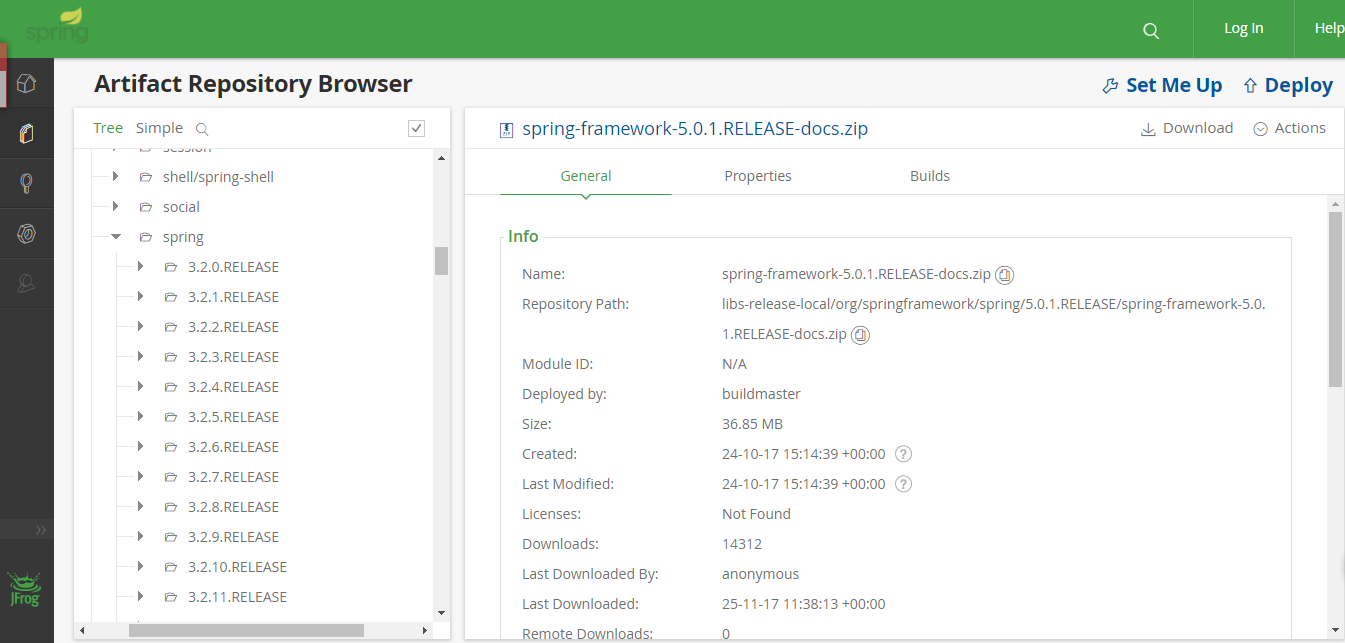Expand 3.2.0.RELEASE node
Viewport: 1345px width, 643px height.
[141, 266]
